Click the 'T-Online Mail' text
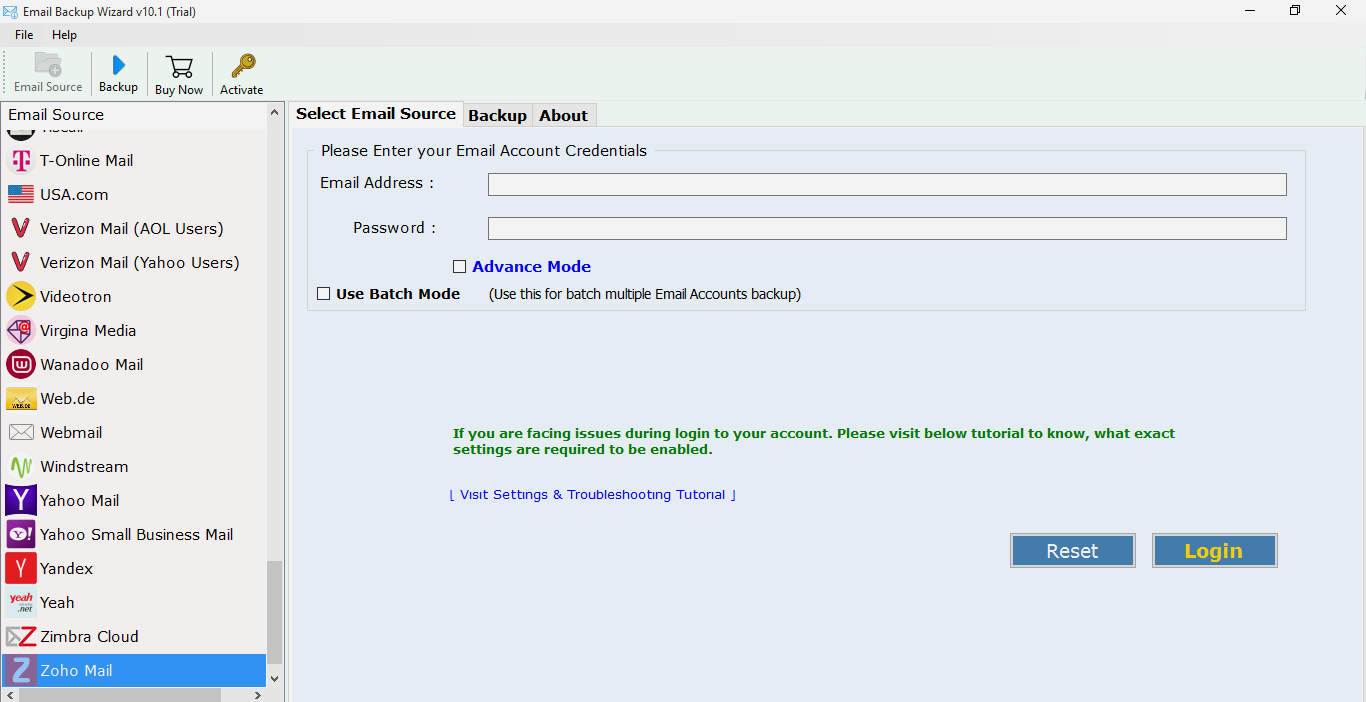 tap(87, 161)
